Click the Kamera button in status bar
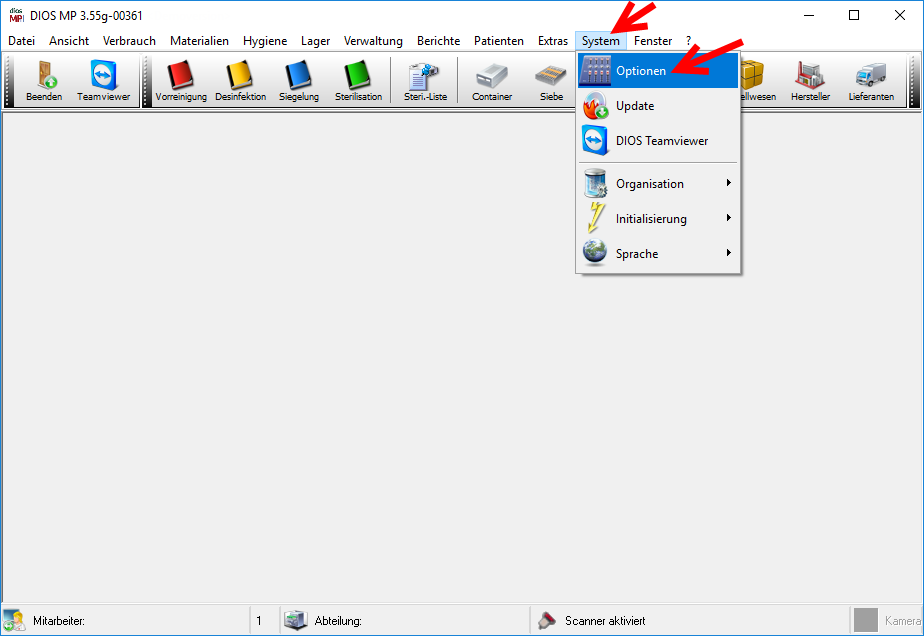 point(888,621)
